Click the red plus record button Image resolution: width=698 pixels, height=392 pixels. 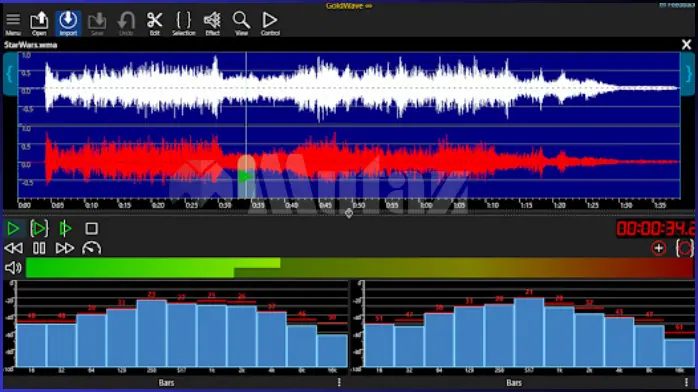tap(659, 248)
